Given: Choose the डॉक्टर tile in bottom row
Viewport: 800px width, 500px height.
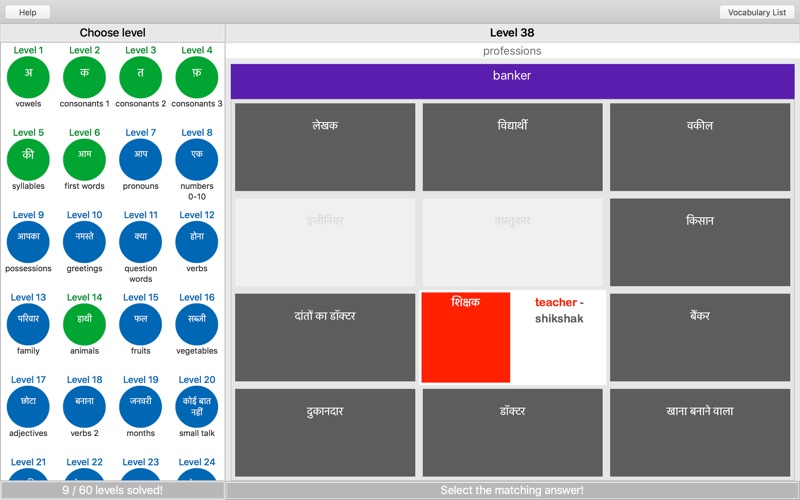Looking at the screenshot, I should pyautogui.click(x=512, y=433).
